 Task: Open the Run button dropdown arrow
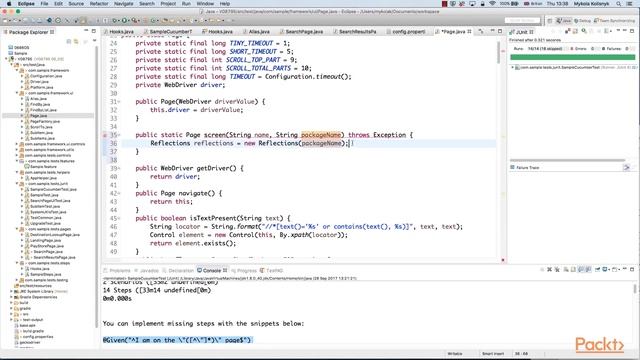point(129,20)
